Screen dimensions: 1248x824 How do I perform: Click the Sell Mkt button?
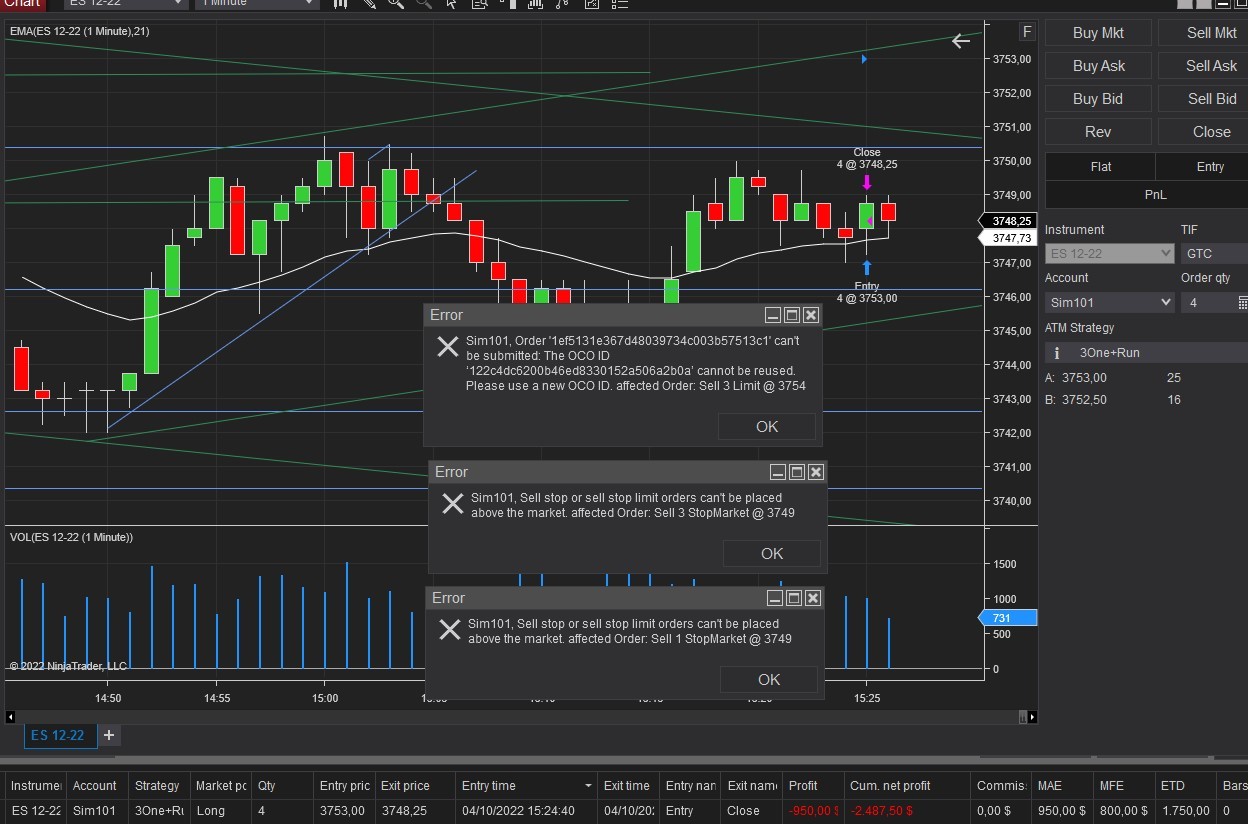pos(1203,33)
